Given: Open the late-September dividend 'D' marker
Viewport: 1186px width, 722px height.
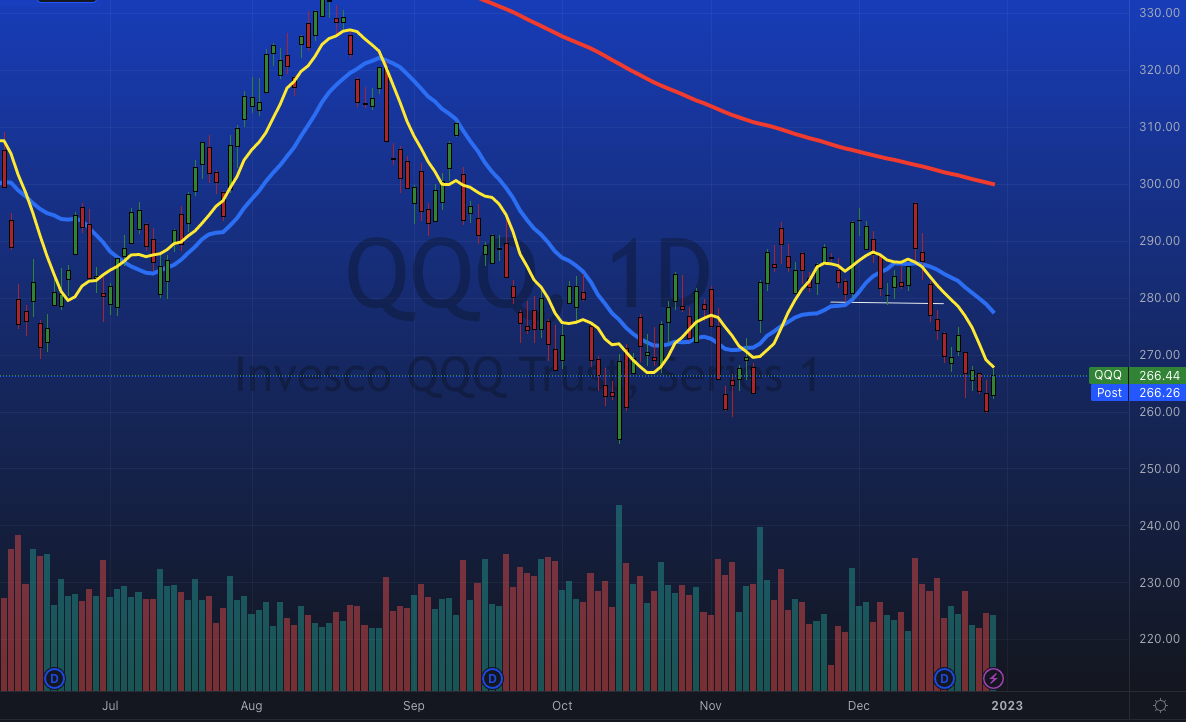Looking at the screenshot, I should tap(492, 678).
